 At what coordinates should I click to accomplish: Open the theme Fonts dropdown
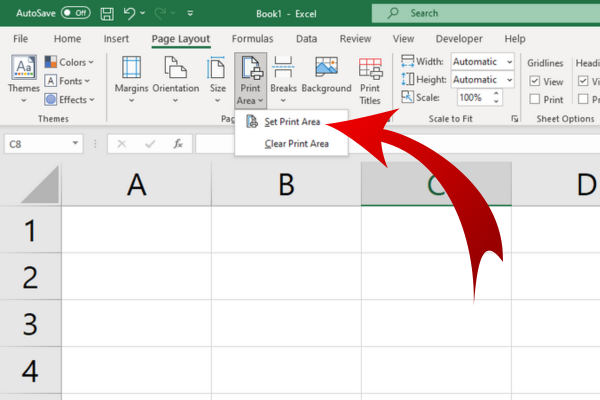pyautogui.click(x=67, y=81)
